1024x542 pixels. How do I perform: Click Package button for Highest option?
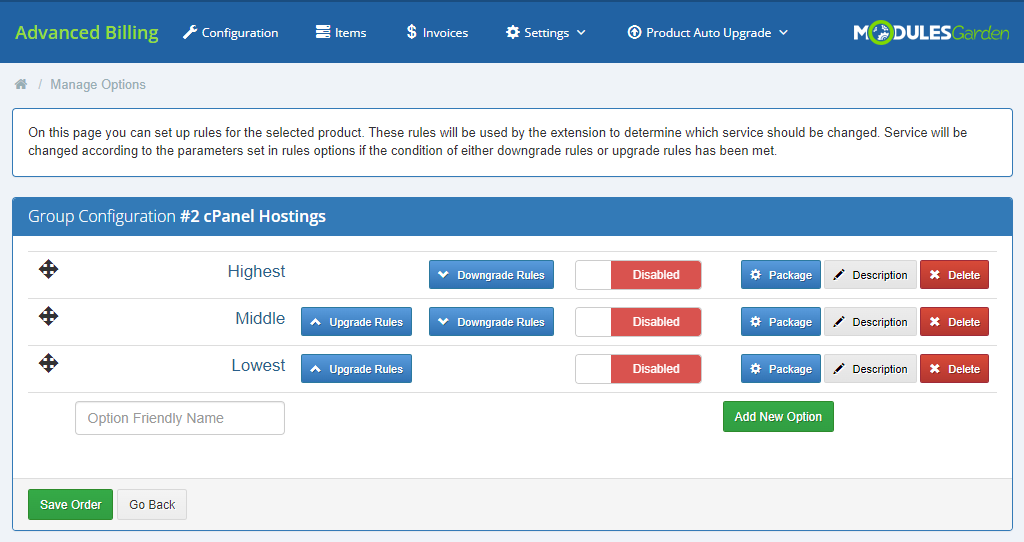coord(780,275)
